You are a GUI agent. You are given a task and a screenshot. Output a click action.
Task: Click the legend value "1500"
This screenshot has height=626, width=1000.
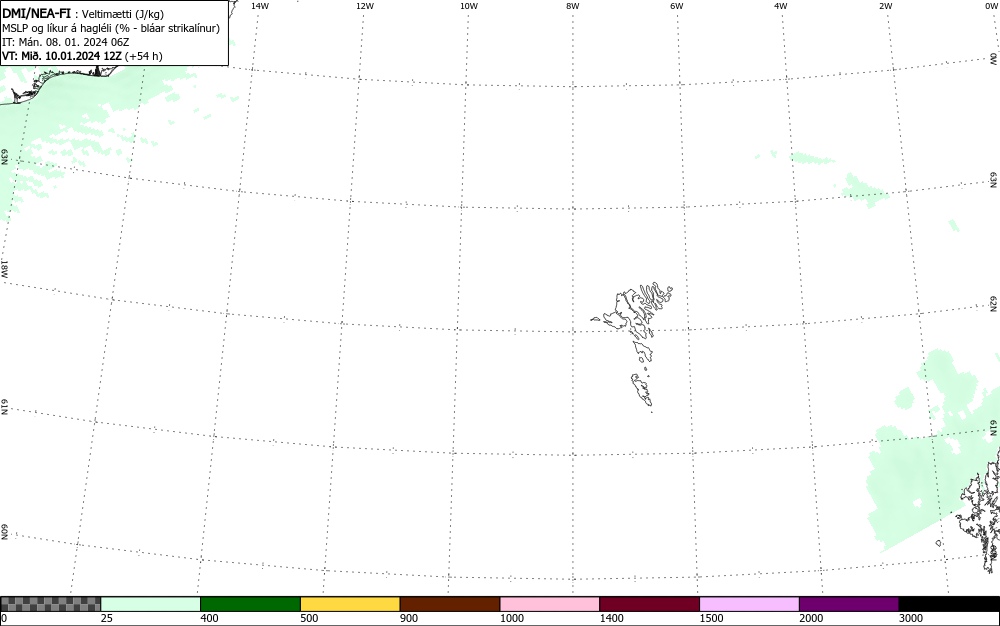point(711,618)
